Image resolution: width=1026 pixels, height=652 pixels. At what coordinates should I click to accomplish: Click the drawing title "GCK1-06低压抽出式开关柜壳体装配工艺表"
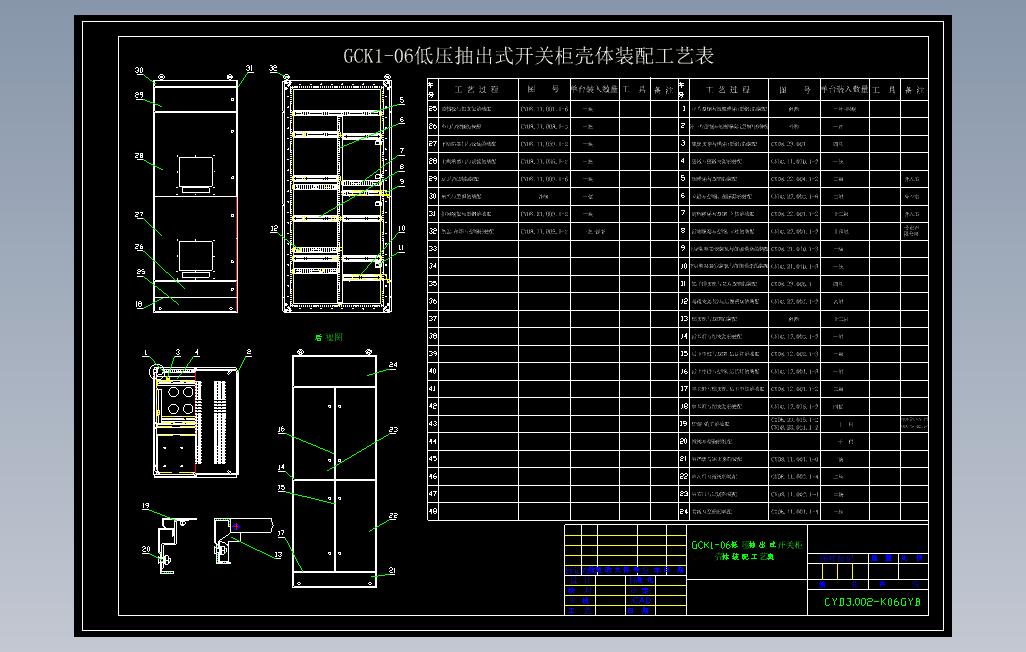coord(528,56)
